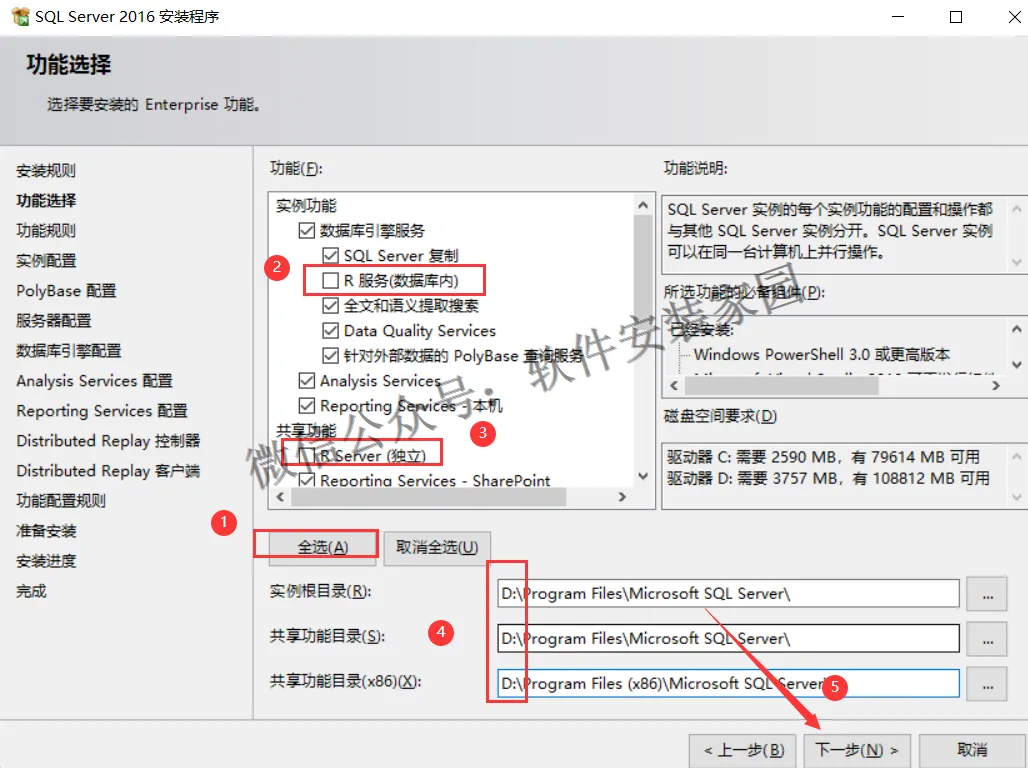Toggle Reporting Services - SharePoint checkbox

coord(306,480)
